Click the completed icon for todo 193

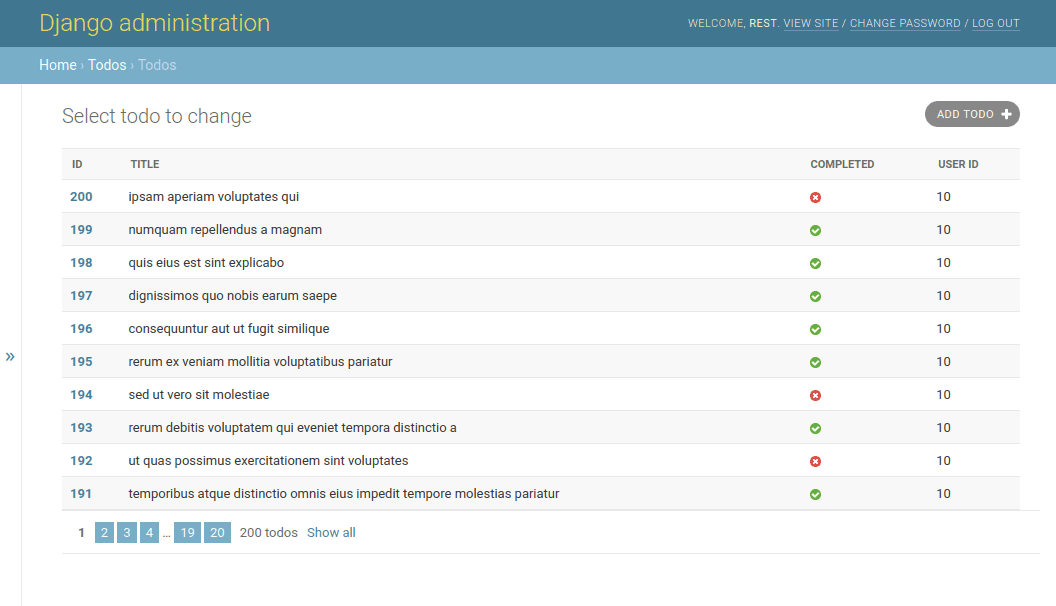point(815,427)
